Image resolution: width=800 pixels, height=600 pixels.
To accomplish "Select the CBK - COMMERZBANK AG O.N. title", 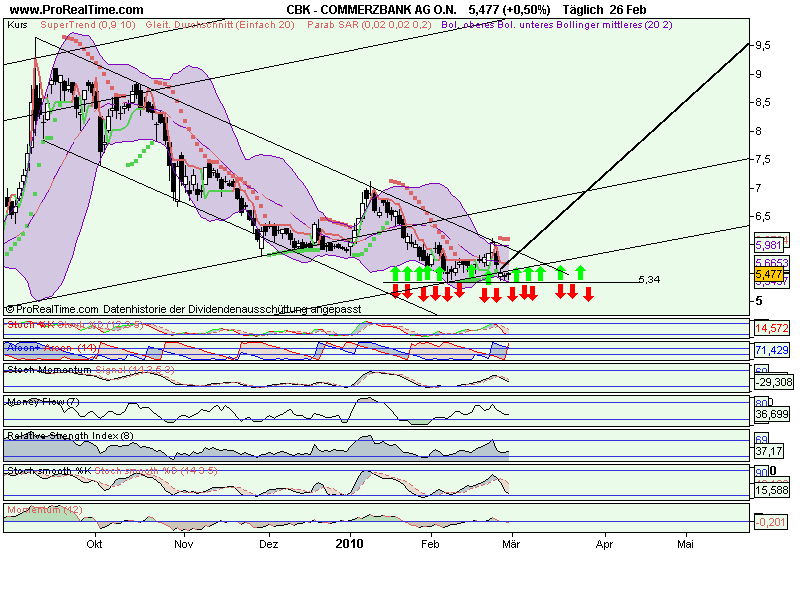I will (x=371, y=10).
